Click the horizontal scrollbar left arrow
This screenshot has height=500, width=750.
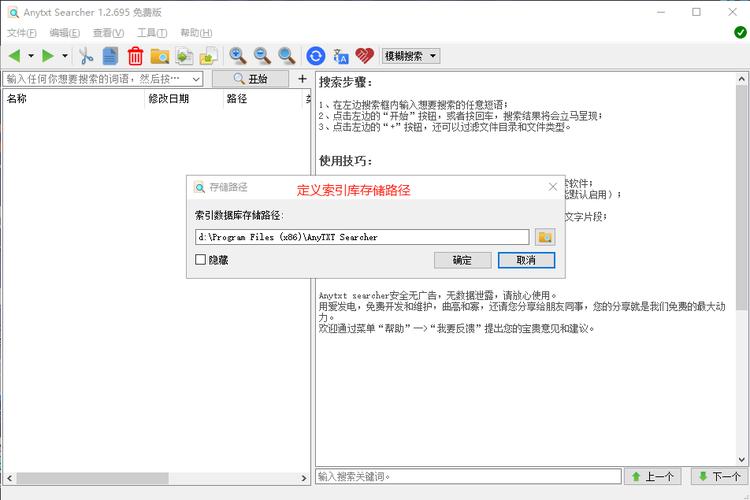pos(9,478)
